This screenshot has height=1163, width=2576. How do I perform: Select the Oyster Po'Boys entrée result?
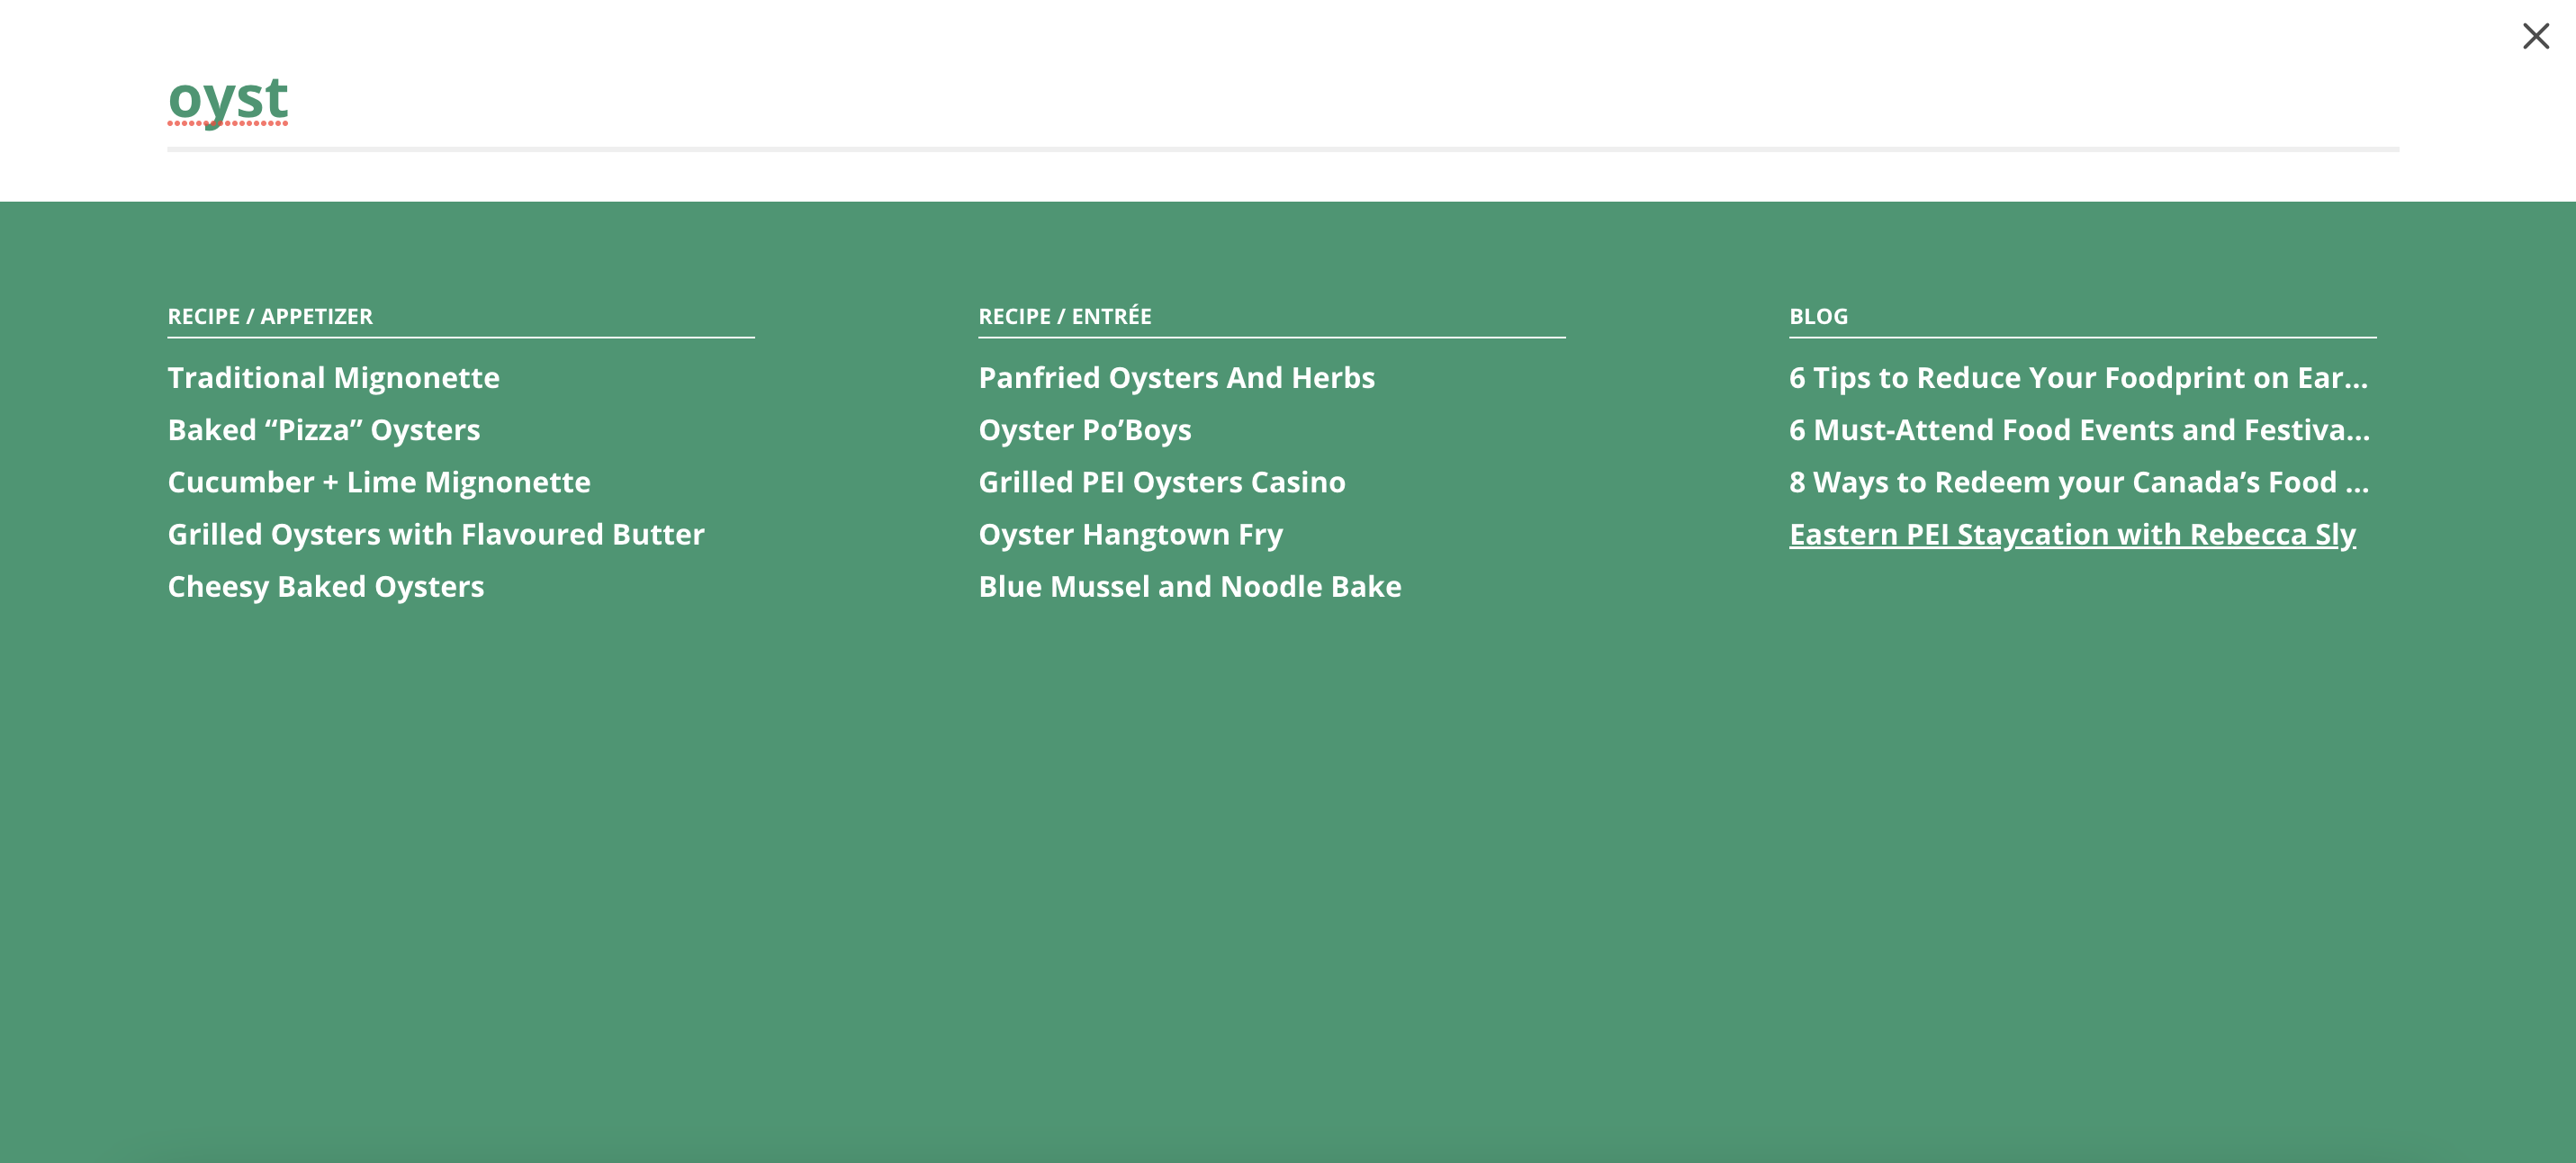pos(1084,430)
